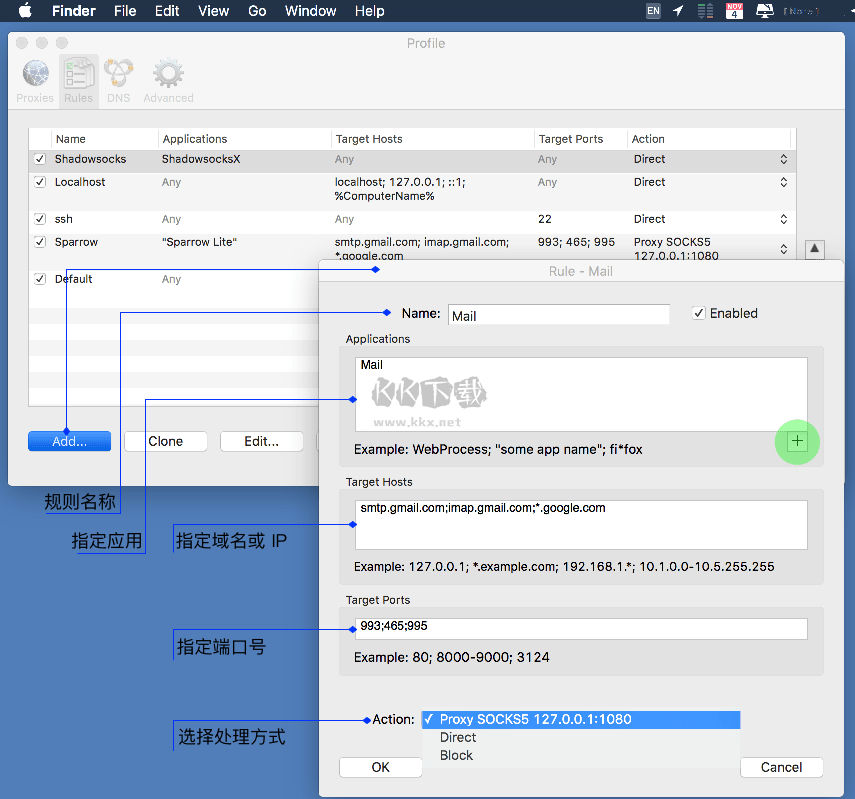Open the Window menu

coord(310,11)
